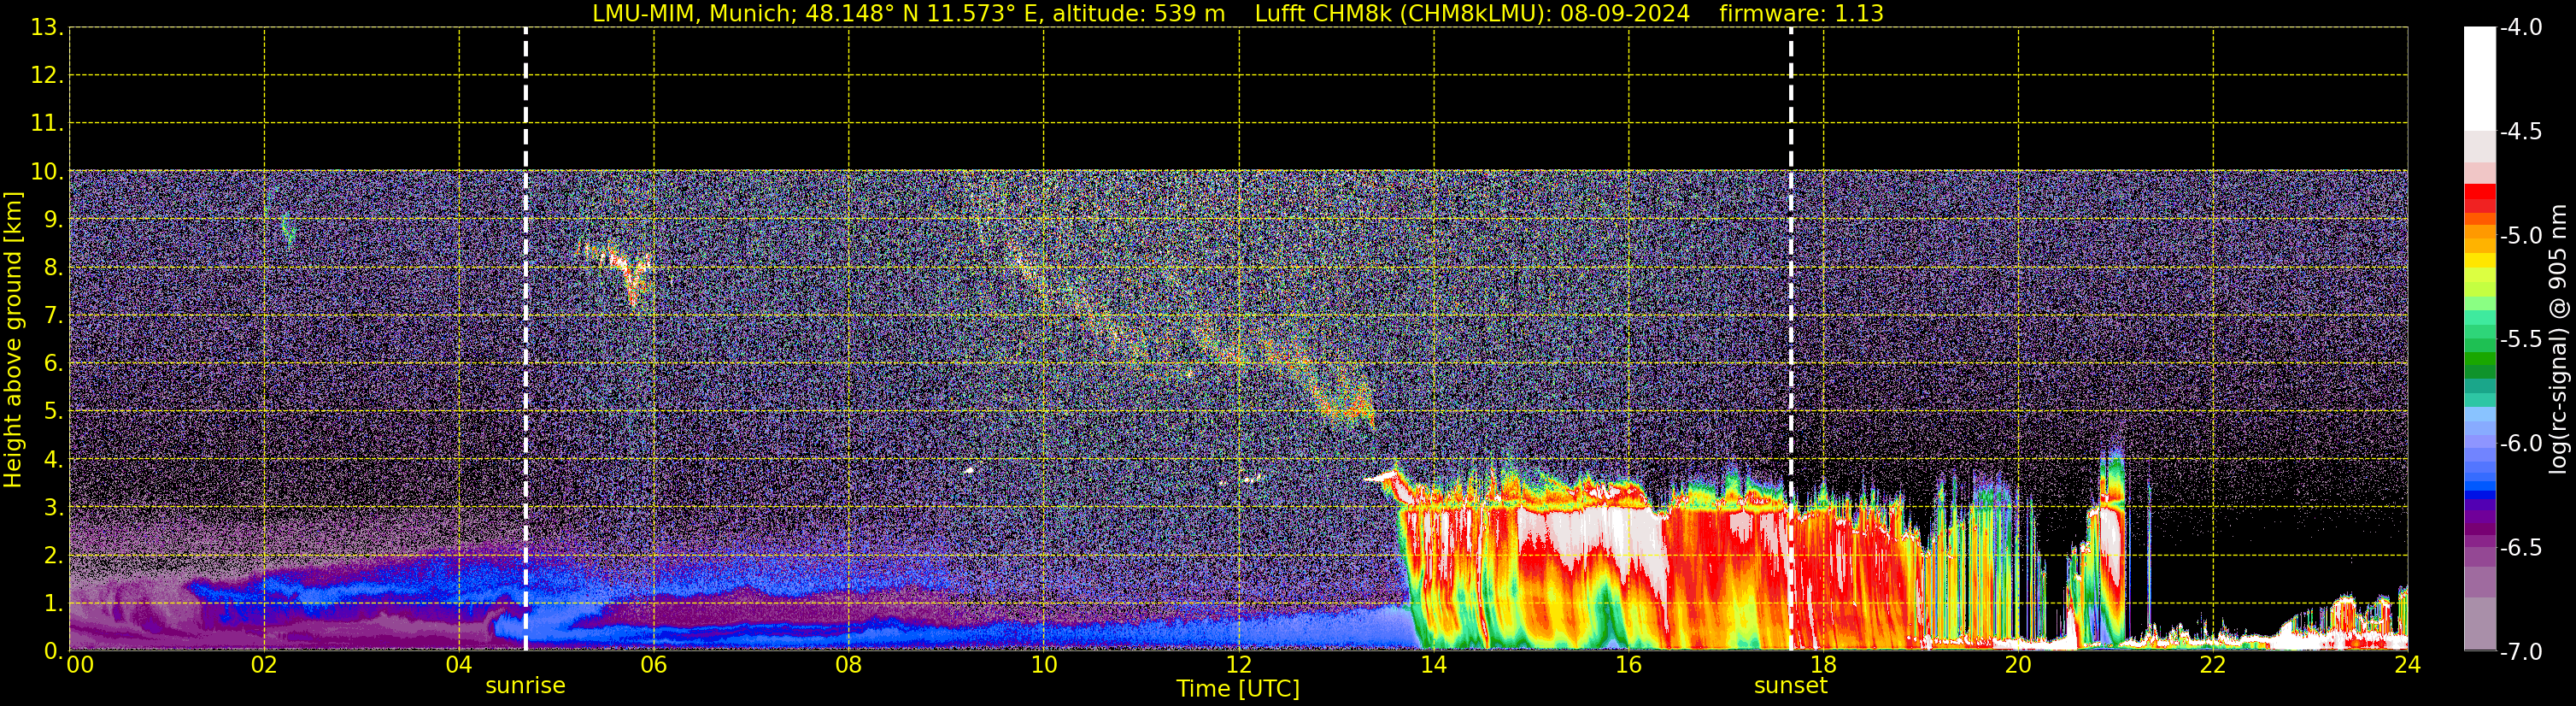Click the height axis tick '11.'

click(47, 123)
